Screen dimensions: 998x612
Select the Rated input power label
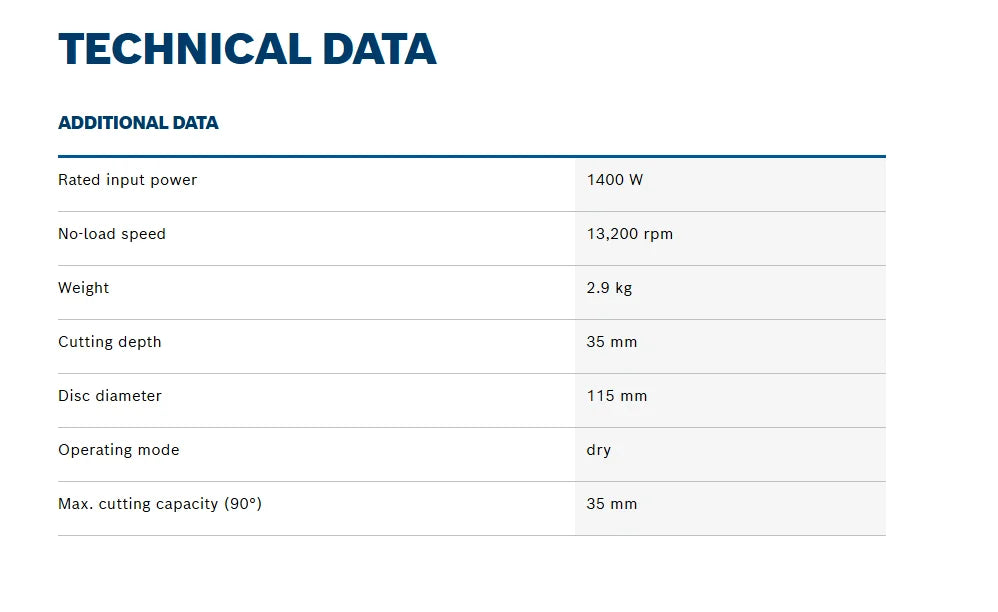127,180
